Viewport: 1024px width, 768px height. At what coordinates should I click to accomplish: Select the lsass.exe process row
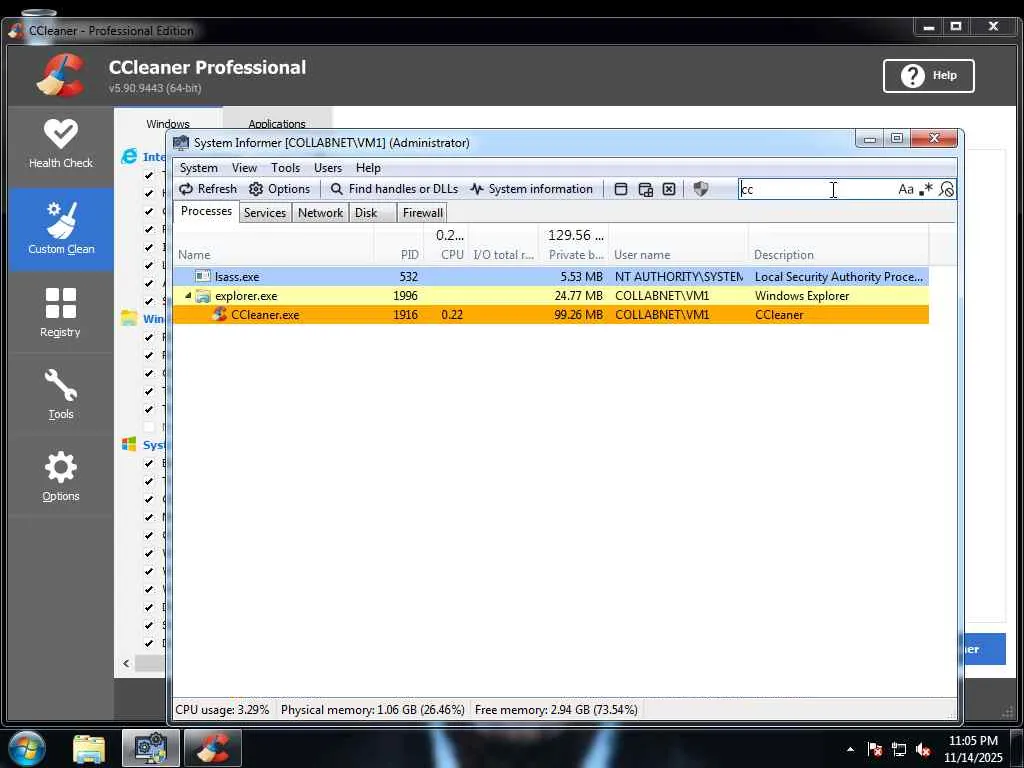tap(551, 277)
